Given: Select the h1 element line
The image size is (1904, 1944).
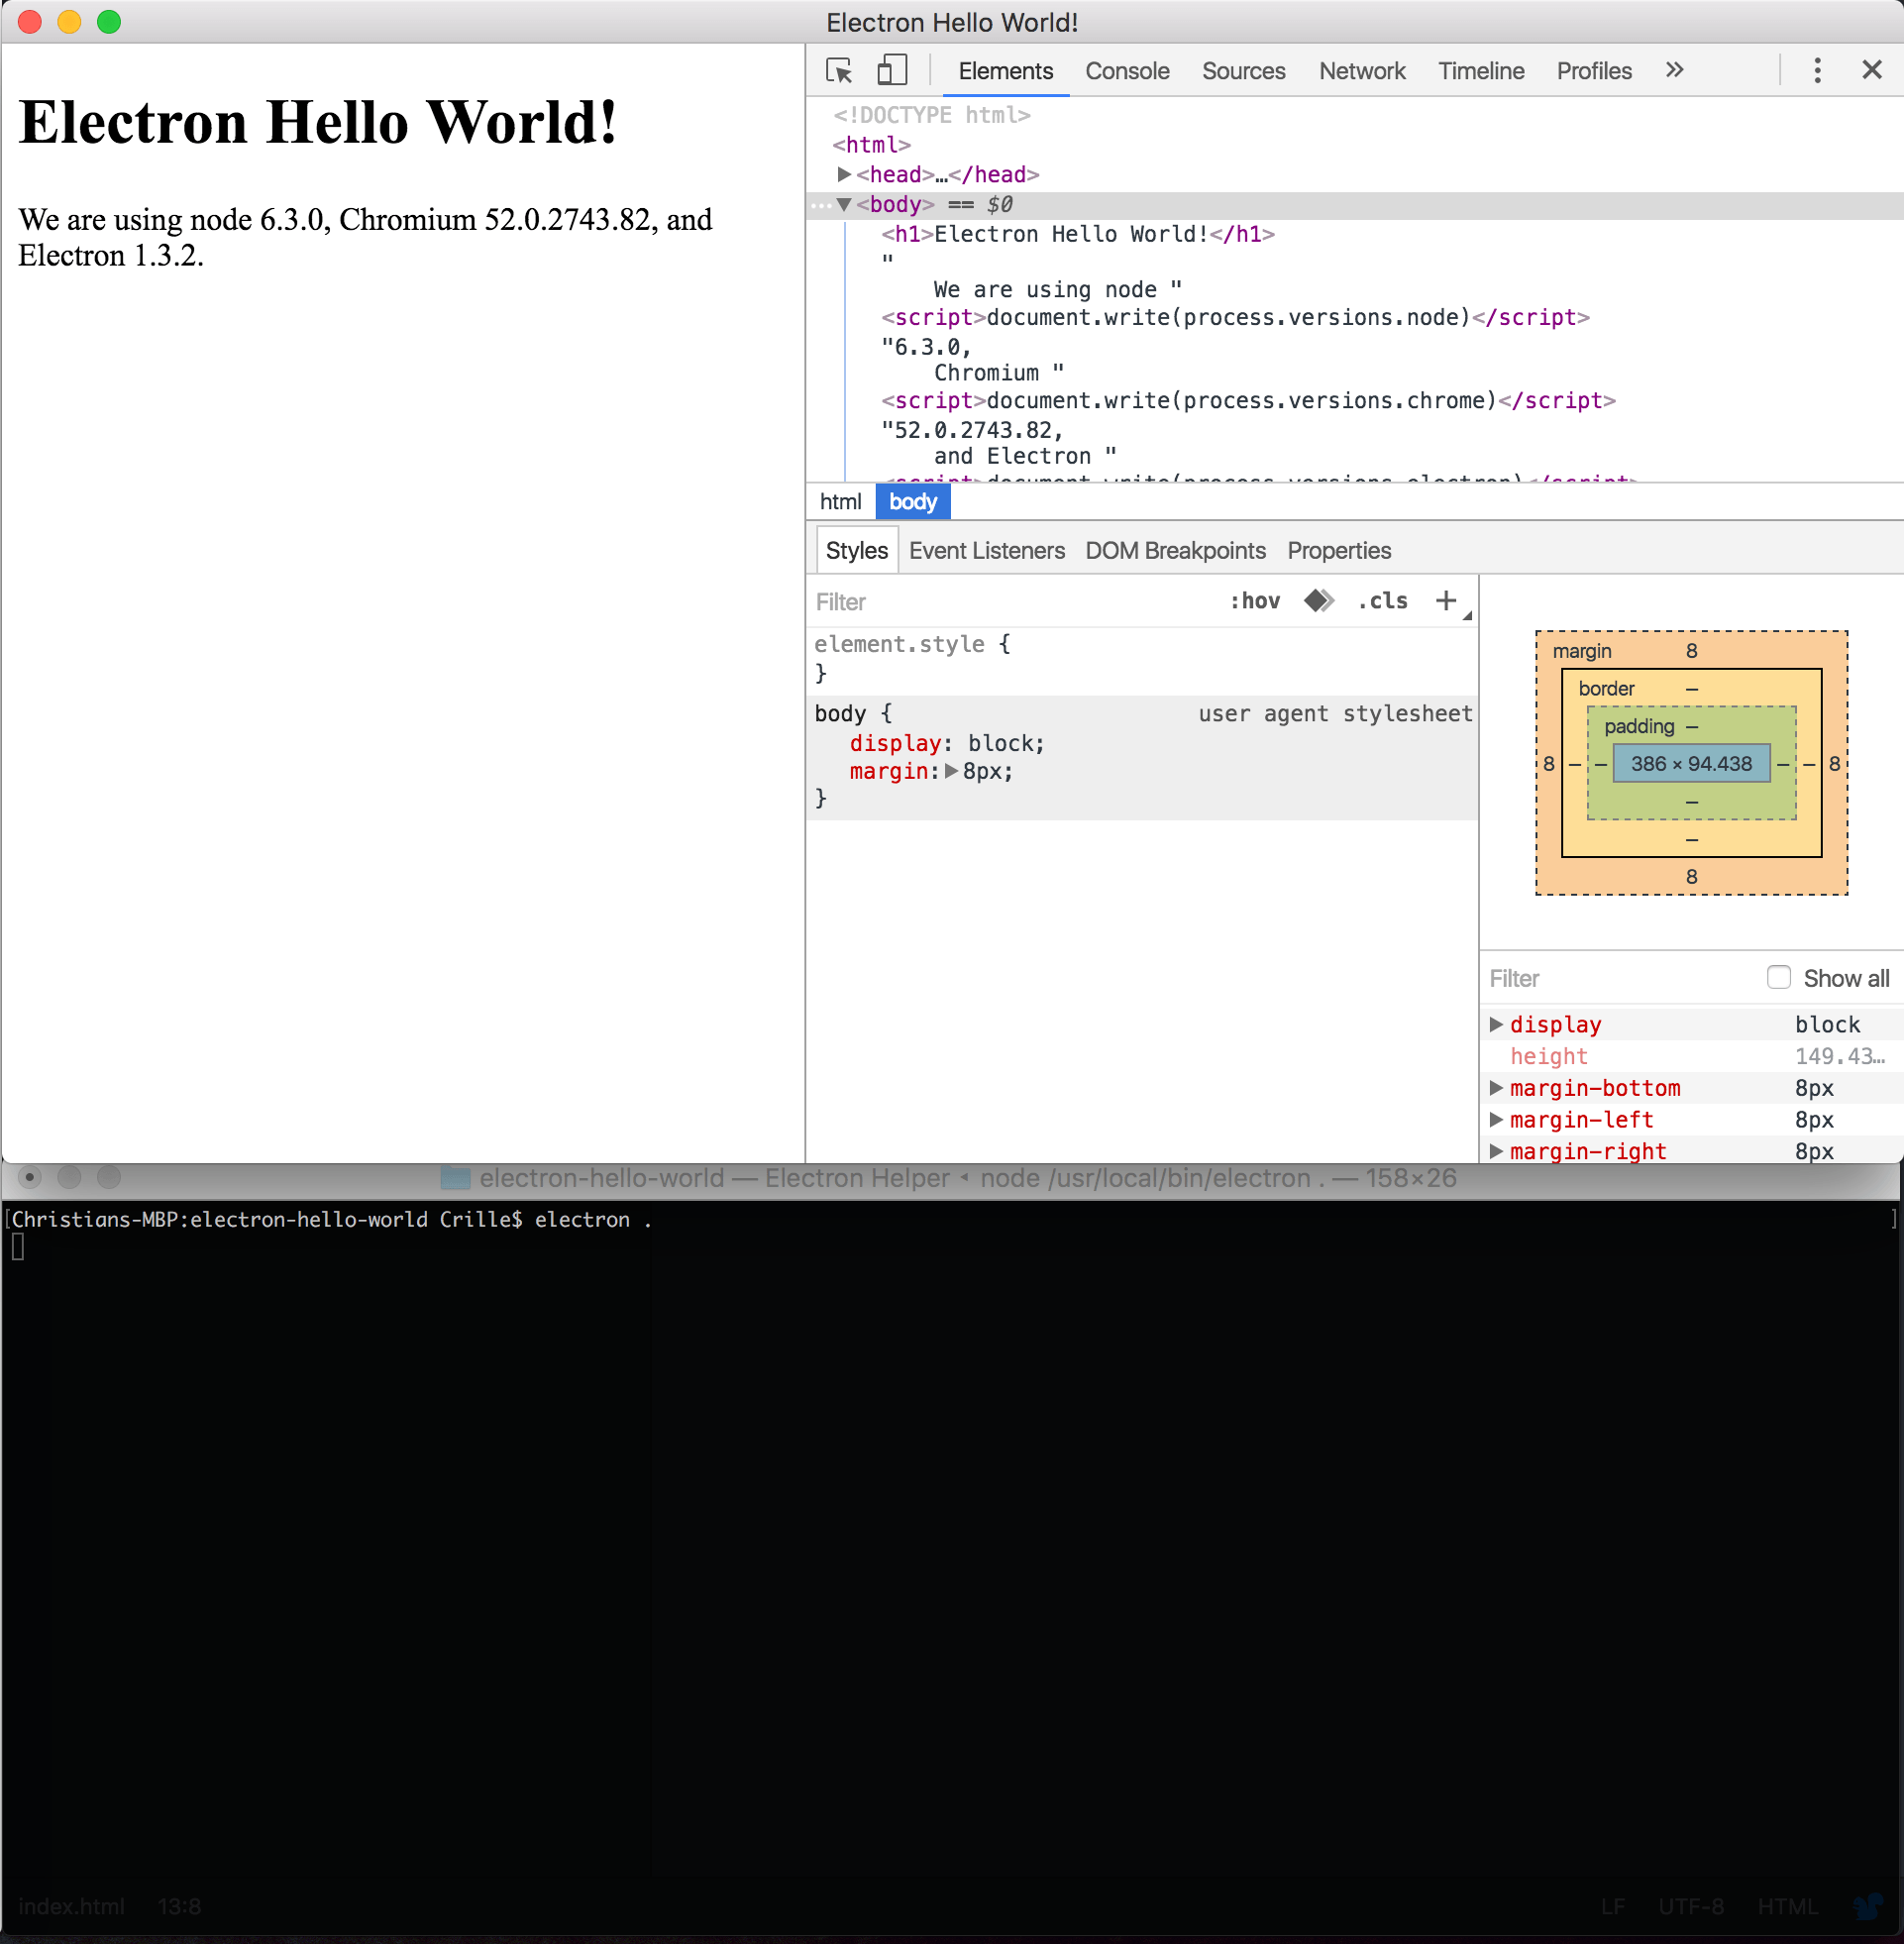Looking at the screenshot, I should [x=1077, y=234].
